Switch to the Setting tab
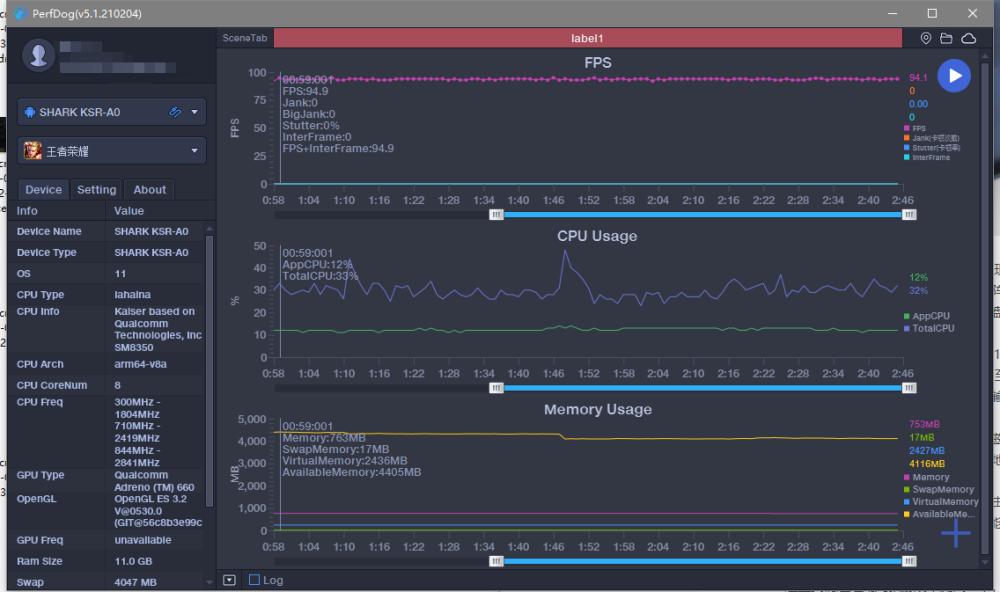Screen dimensions: 1000x592 click(x=96, y=190)
